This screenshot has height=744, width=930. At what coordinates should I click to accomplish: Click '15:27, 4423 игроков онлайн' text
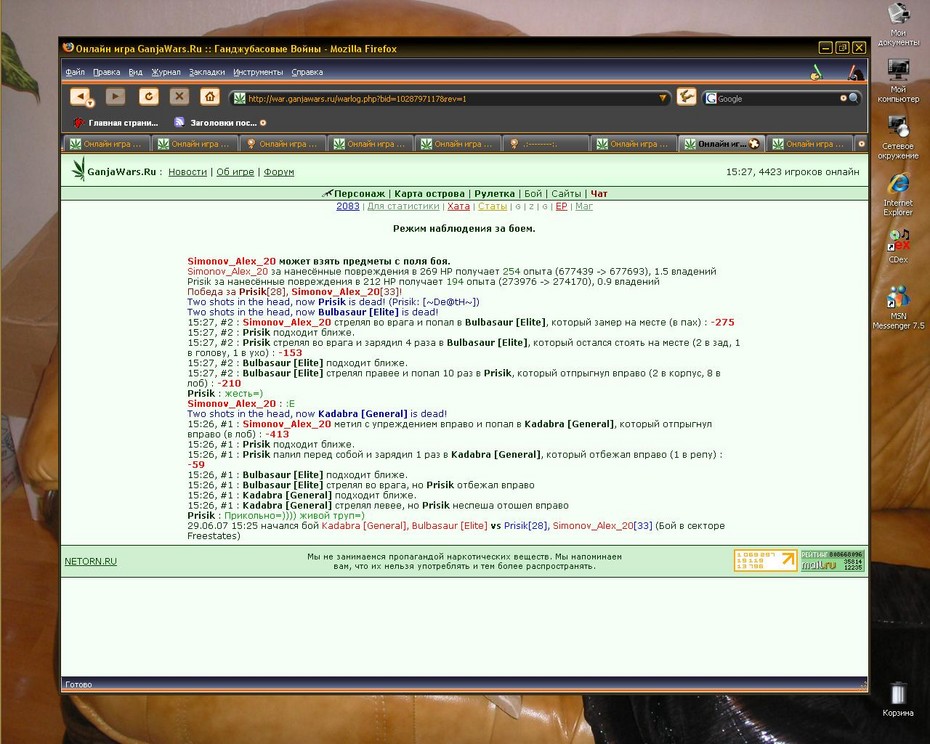click(x=792, y=171)
